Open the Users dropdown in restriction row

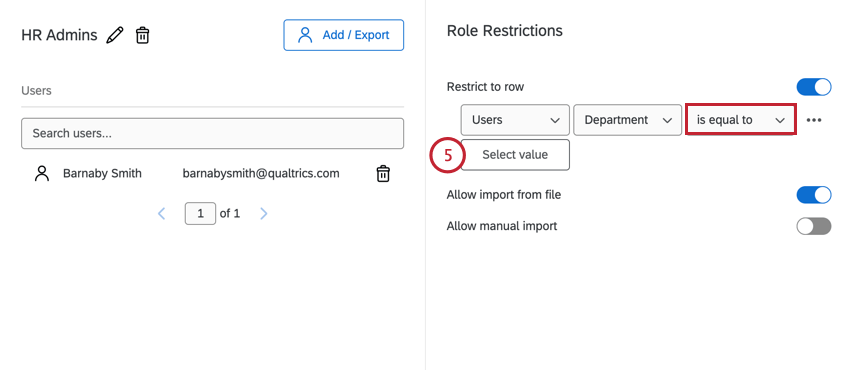click(515, 120)
